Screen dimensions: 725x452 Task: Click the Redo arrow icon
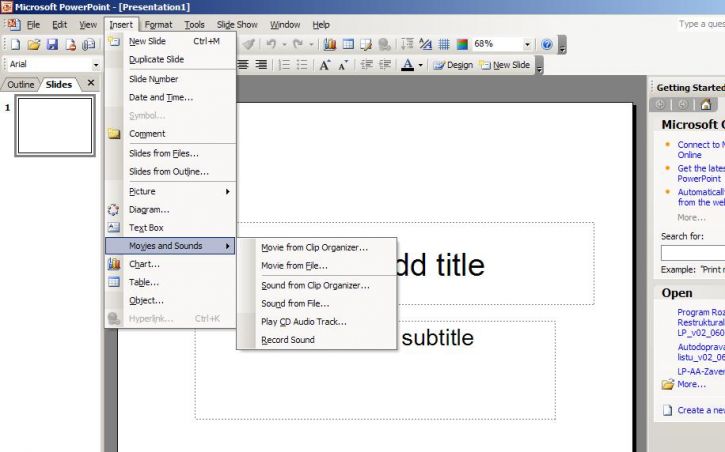(298, 44)
